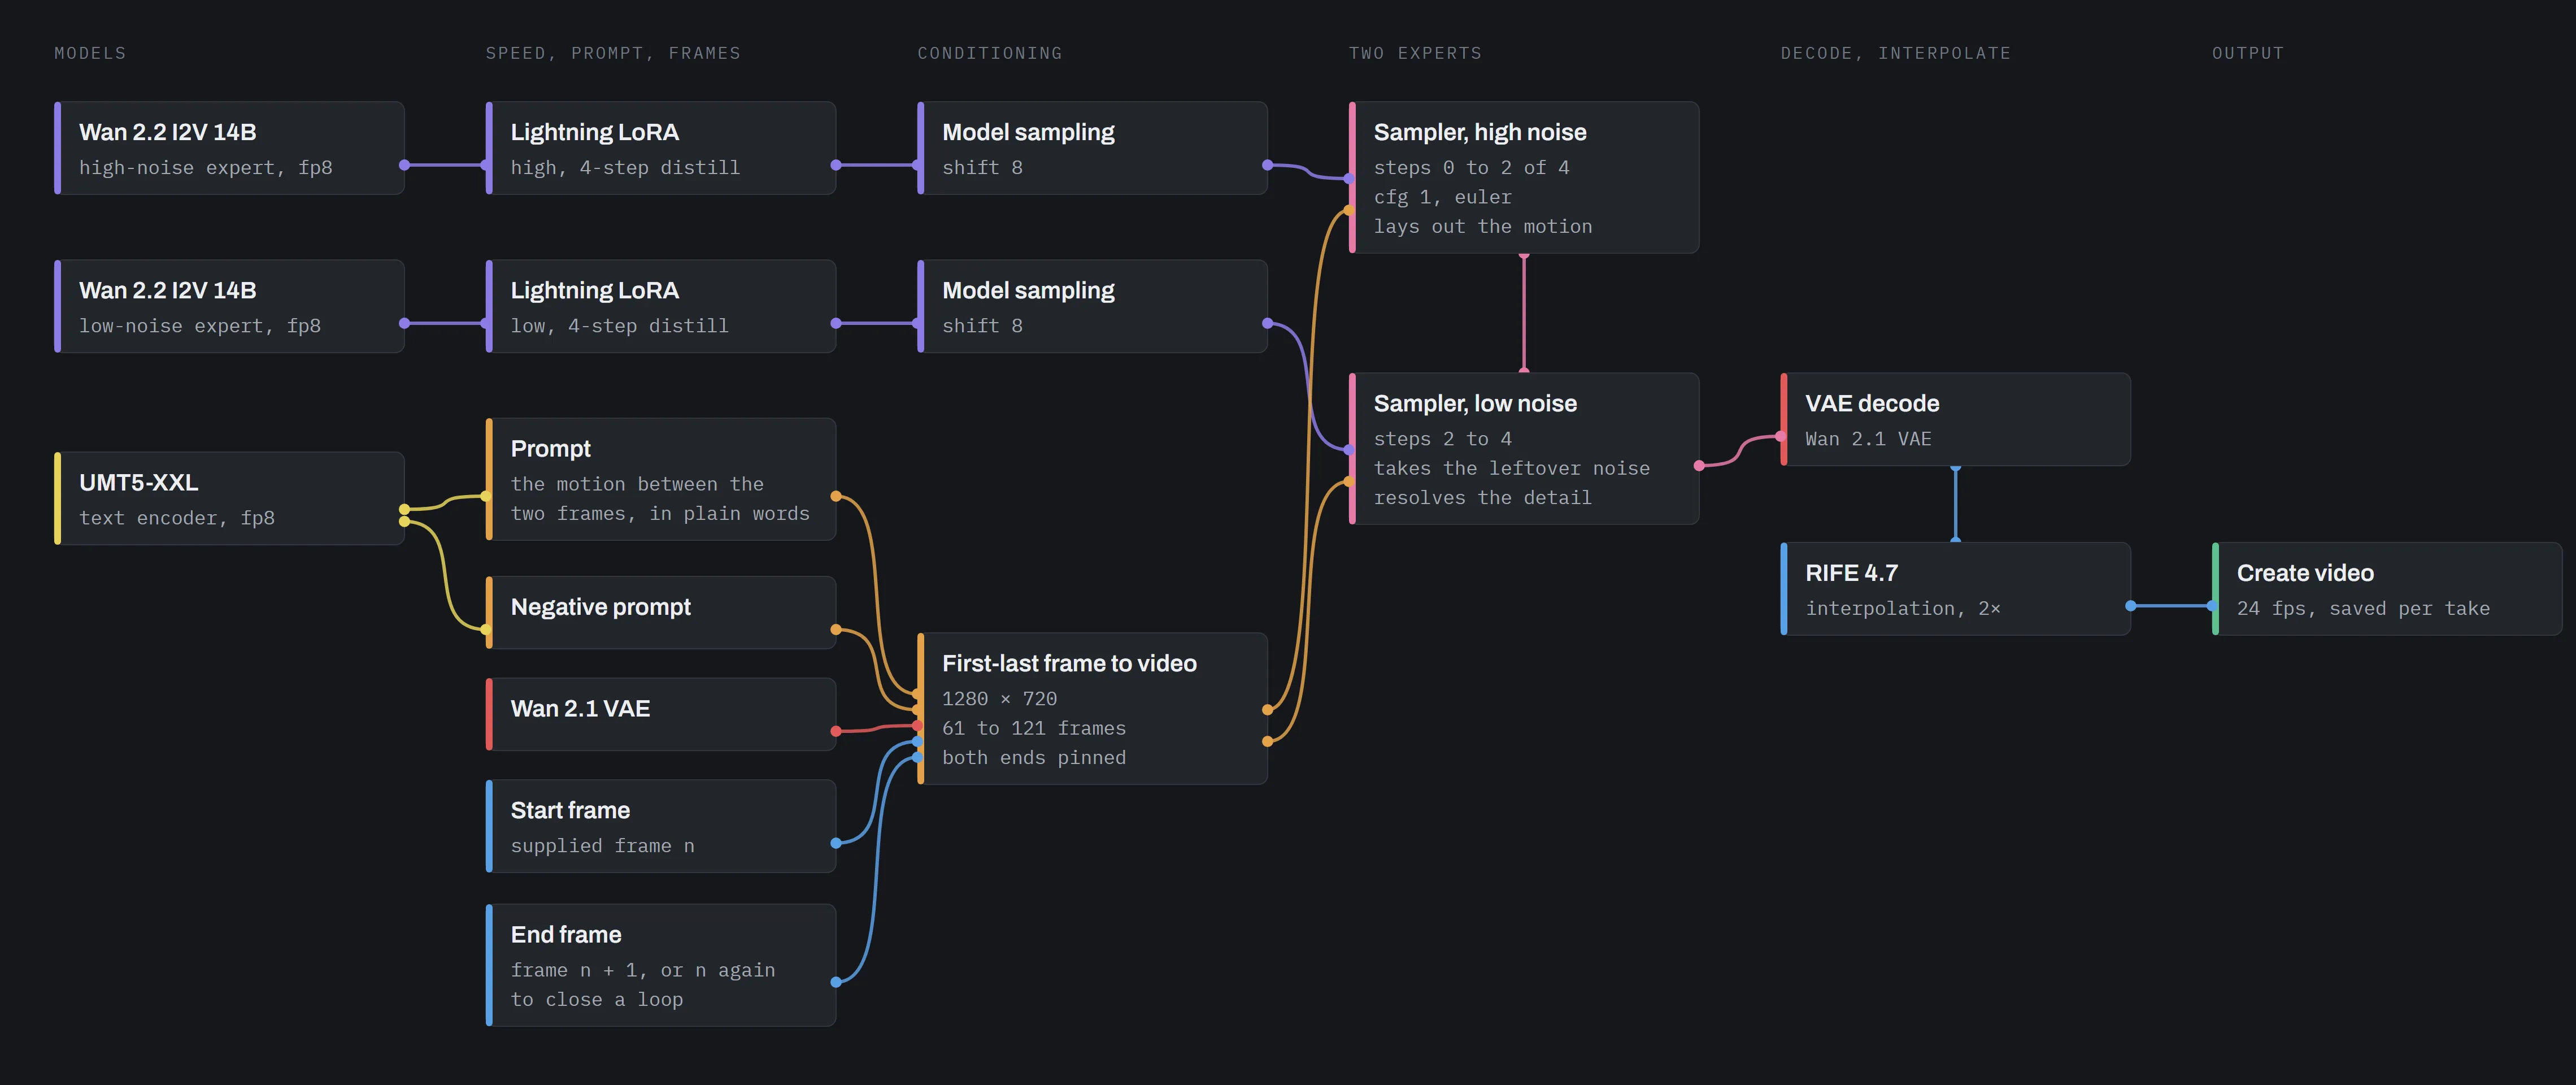Click the Model sampling node below the first

click(1092, 306)
